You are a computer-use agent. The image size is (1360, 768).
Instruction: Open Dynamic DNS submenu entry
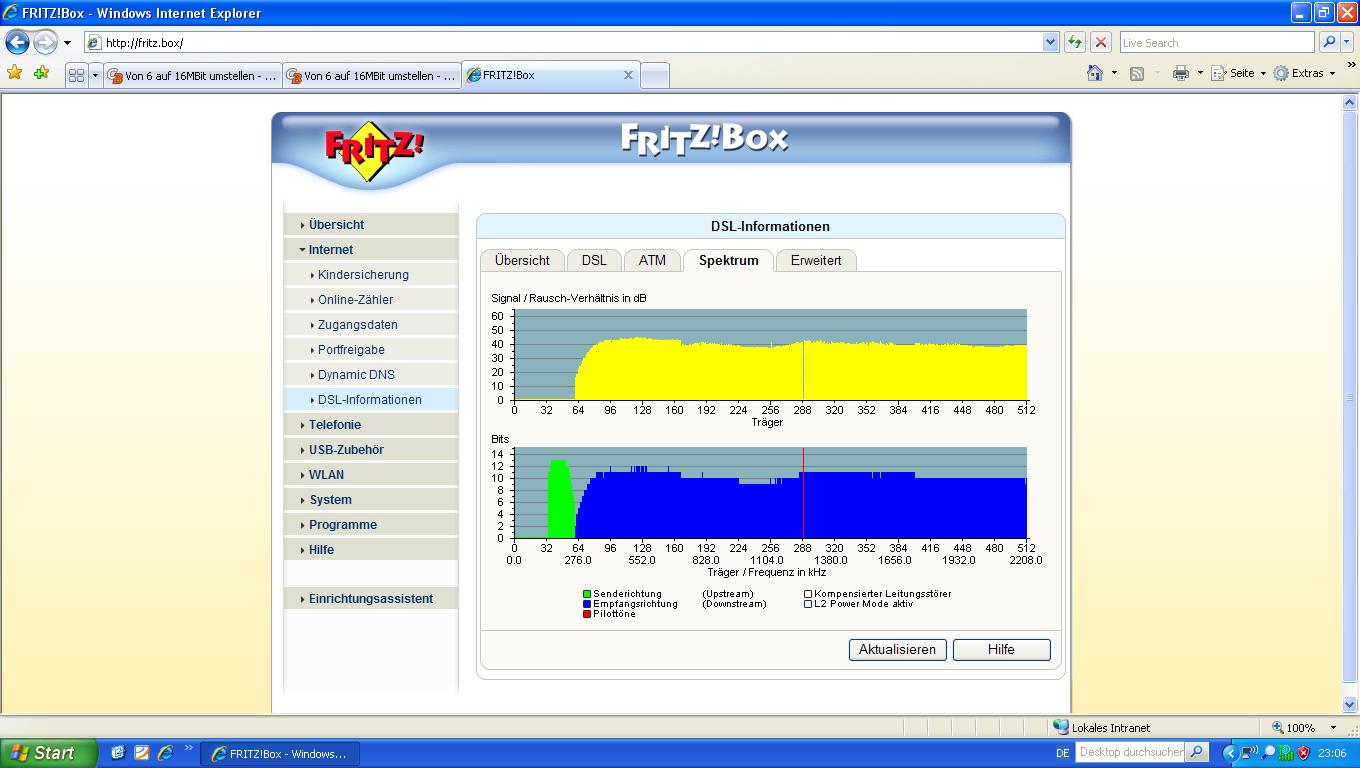click(x=371, y=375)
